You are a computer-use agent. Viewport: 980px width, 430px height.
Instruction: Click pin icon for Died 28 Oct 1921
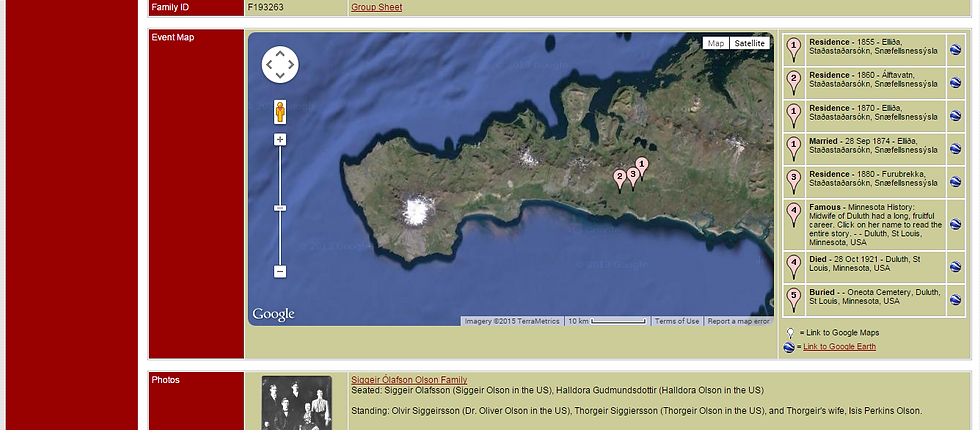[x=793, y=267]
